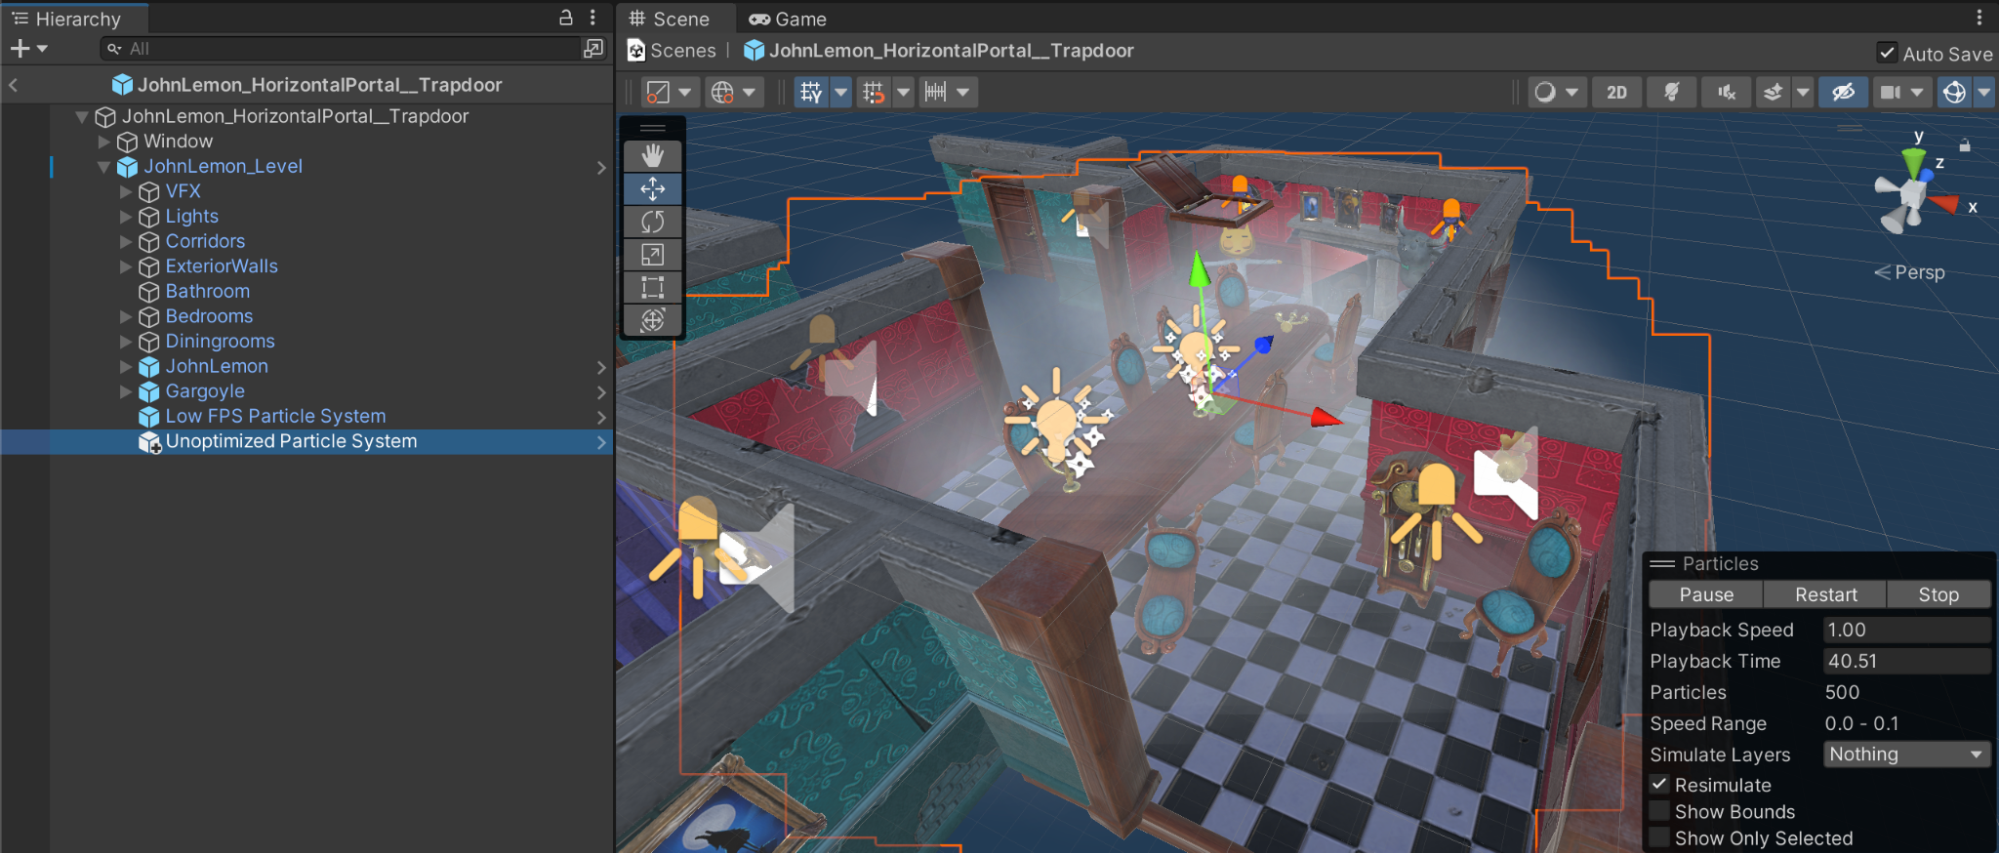Uncheck the Auto Save checkbox

click(1886, 53)
